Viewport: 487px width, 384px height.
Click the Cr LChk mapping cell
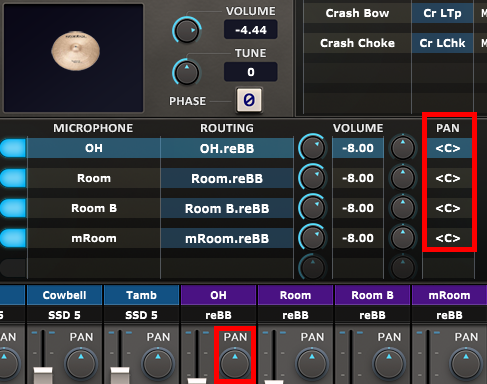[442, 43]
